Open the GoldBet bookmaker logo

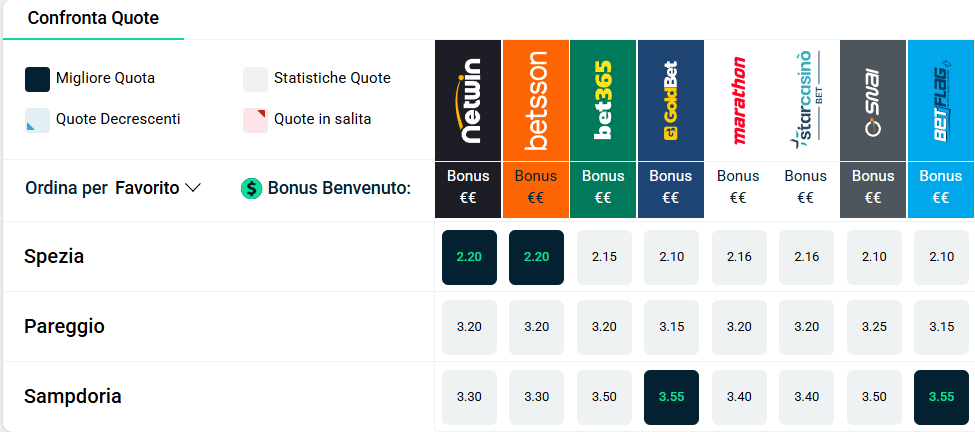click(671, 100)
